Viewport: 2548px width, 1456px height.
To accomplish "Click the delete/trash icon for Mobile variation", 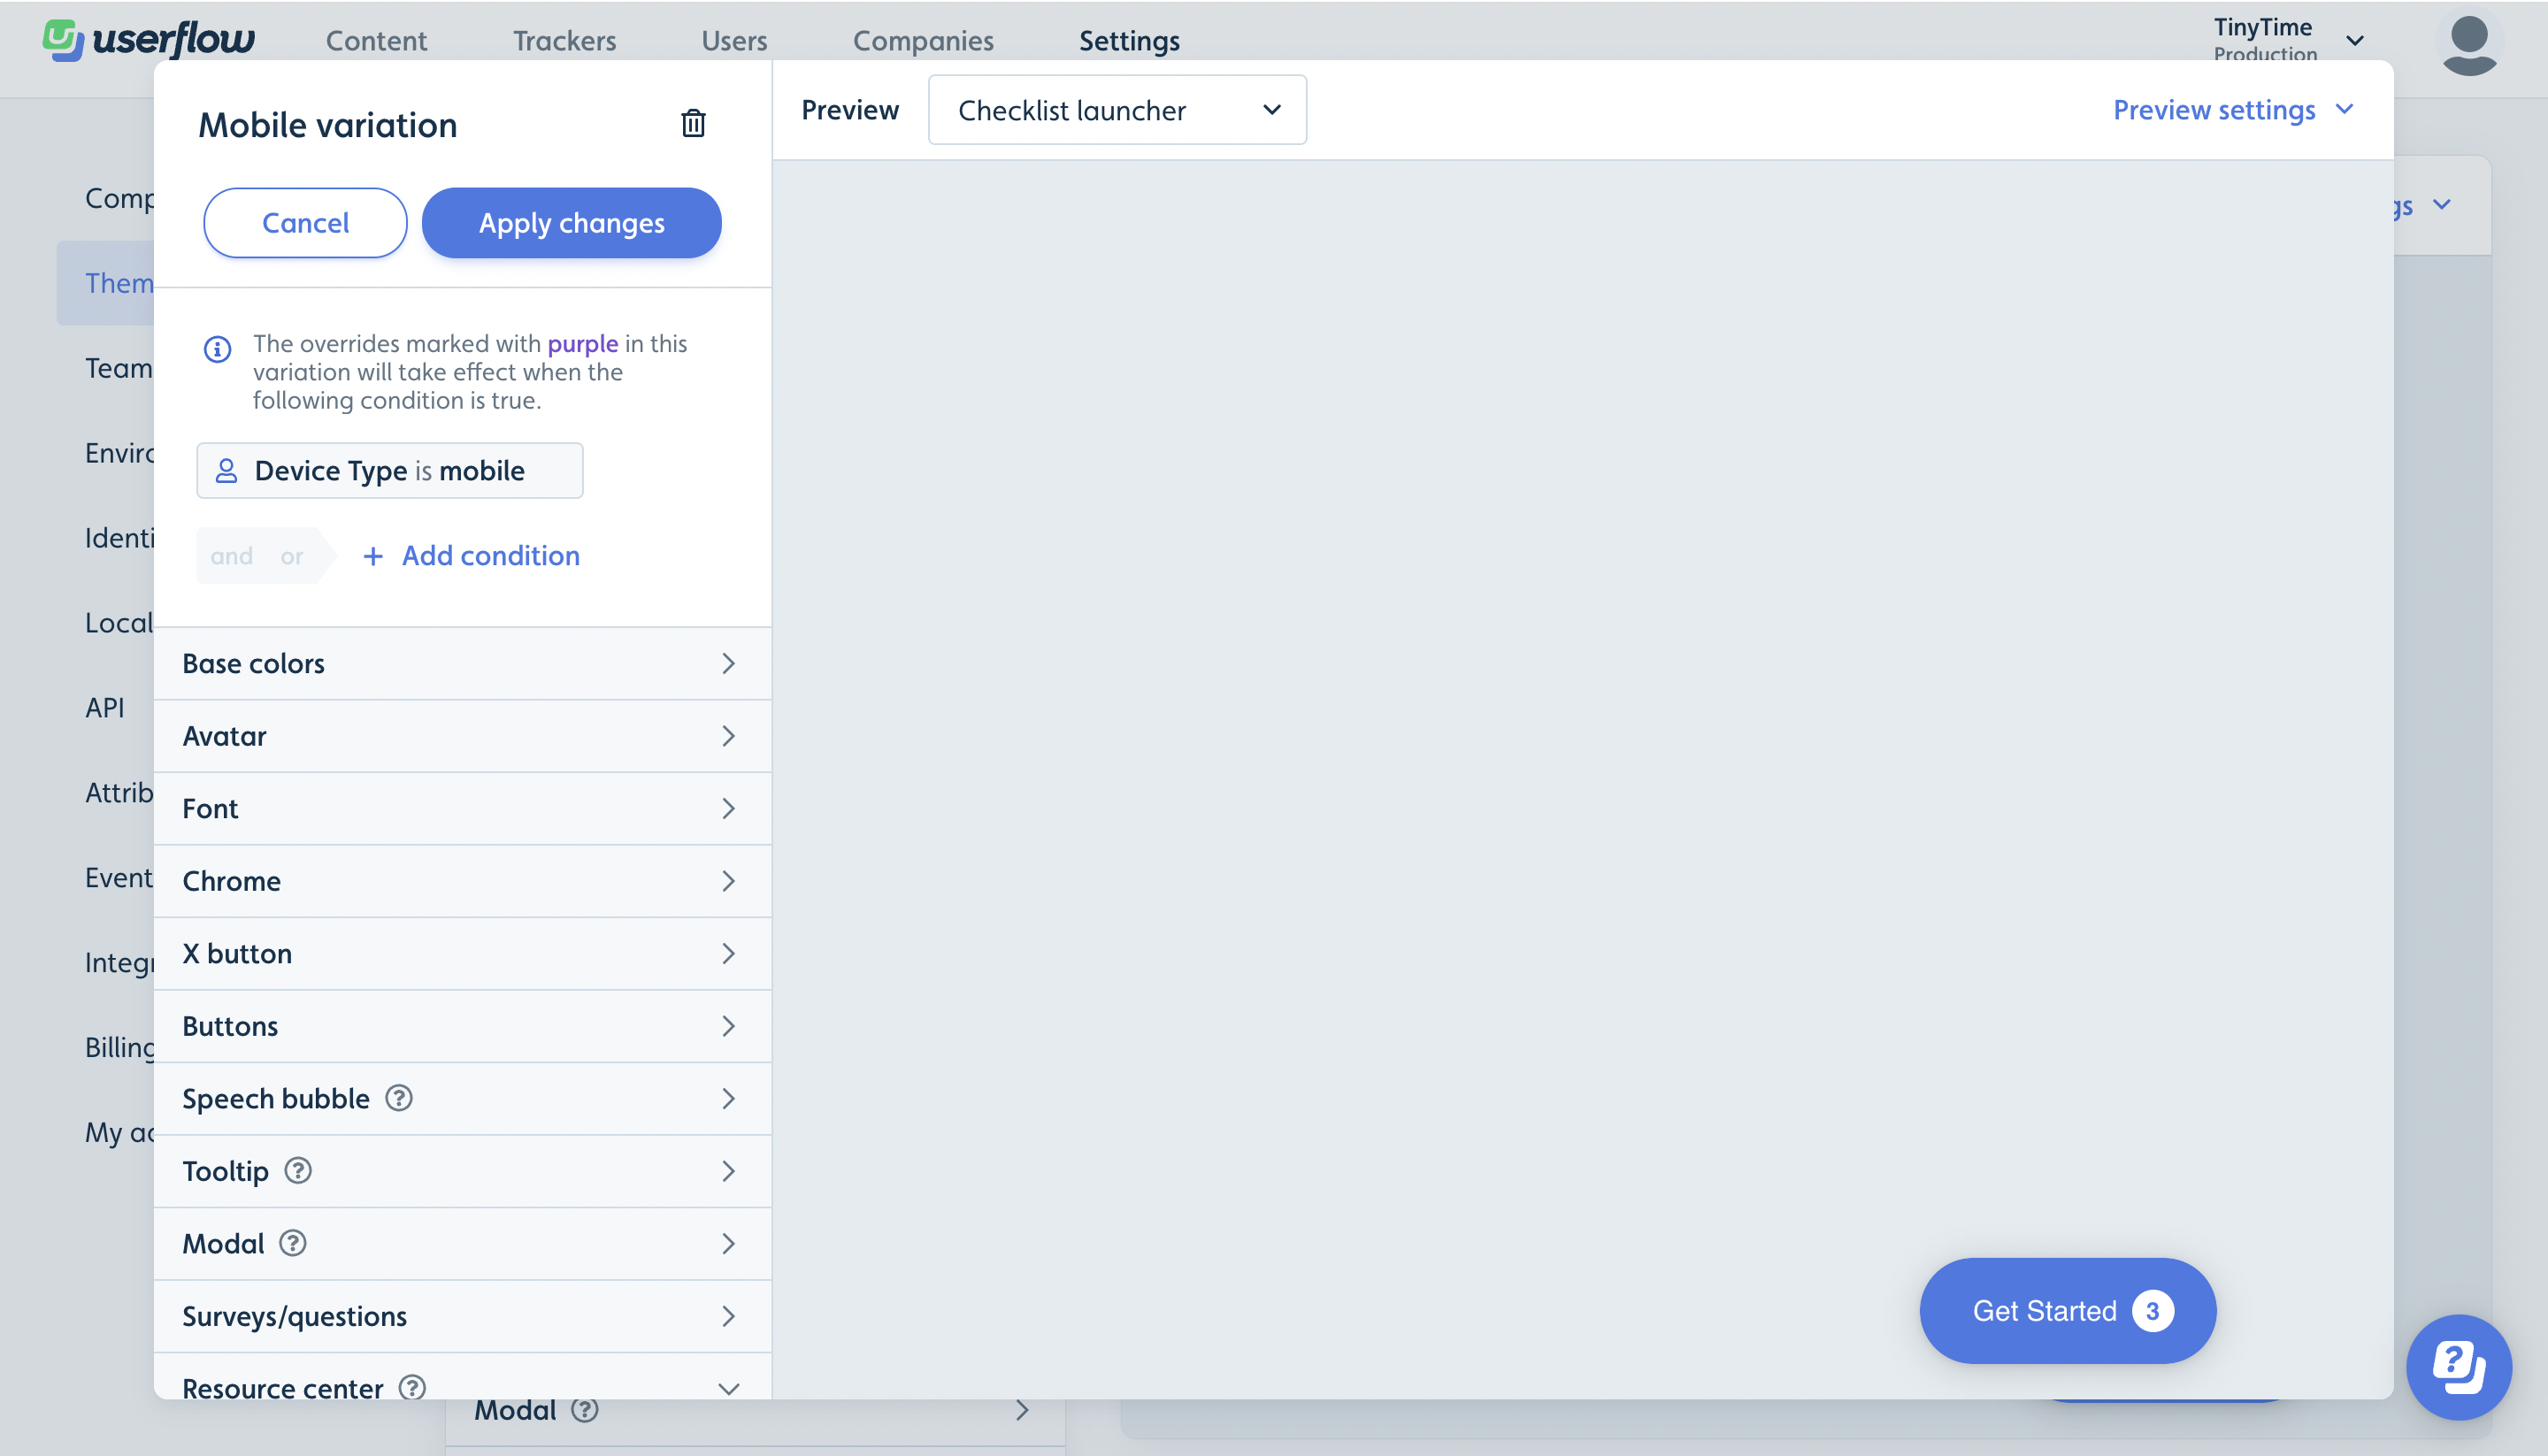I will [693, 122].
